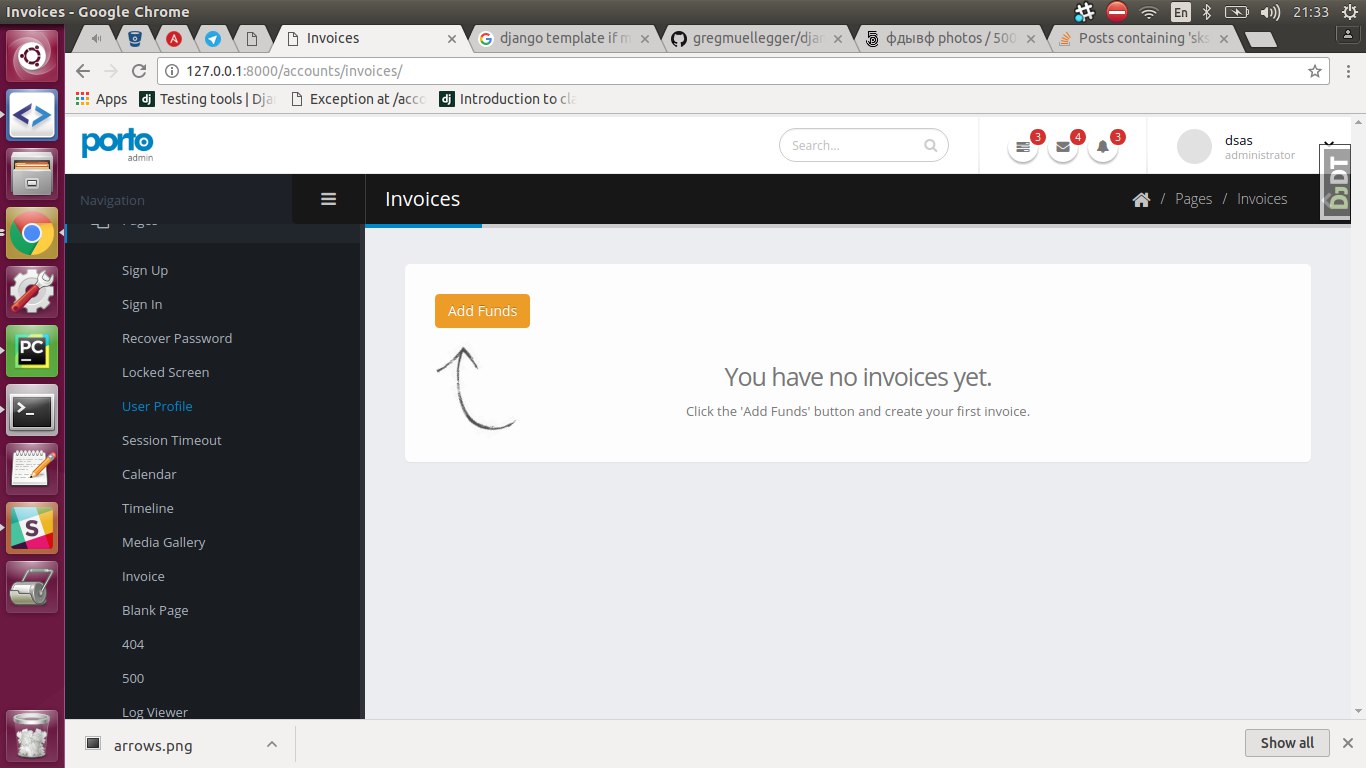Click the Add Funds button
This screenshot has height=768, width=1366.
(x=482, y=311)
